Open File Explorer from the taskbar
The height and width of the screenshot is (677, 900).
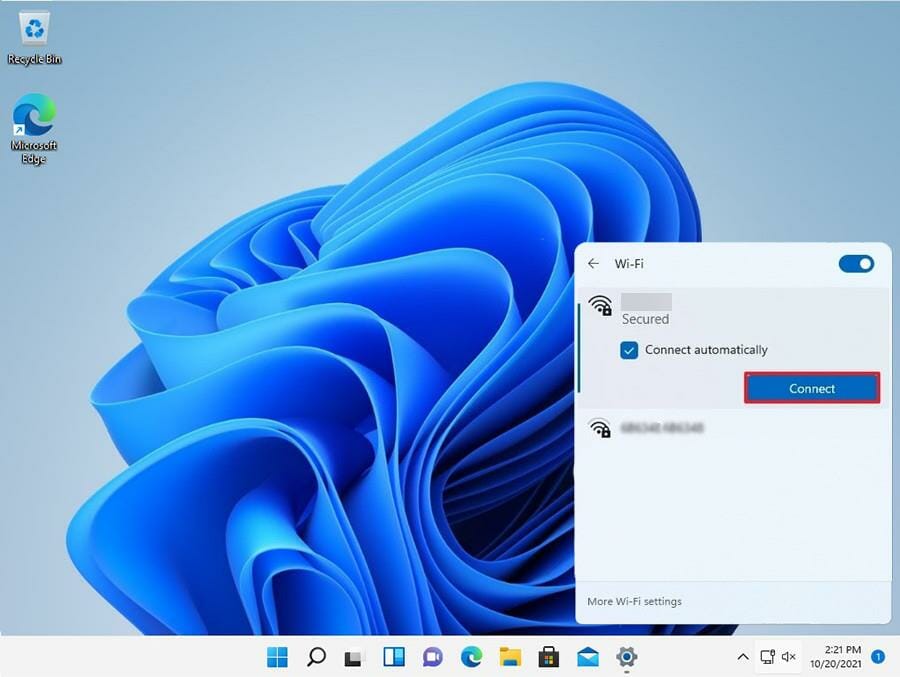pyautogui.click(x=510, y=657)
